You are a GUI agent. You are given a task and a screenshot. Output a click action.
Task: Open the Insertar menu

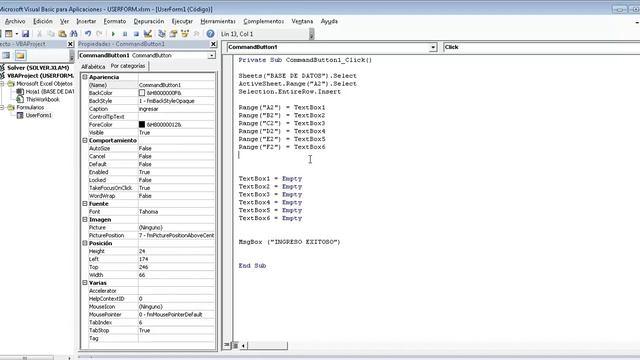86,21
